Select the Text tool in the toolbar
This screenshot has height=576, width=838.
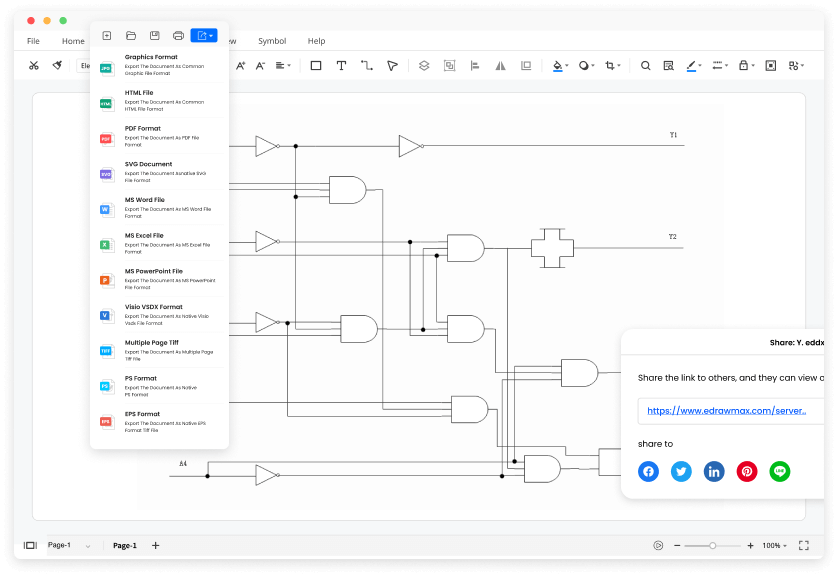tap(344, 65)
